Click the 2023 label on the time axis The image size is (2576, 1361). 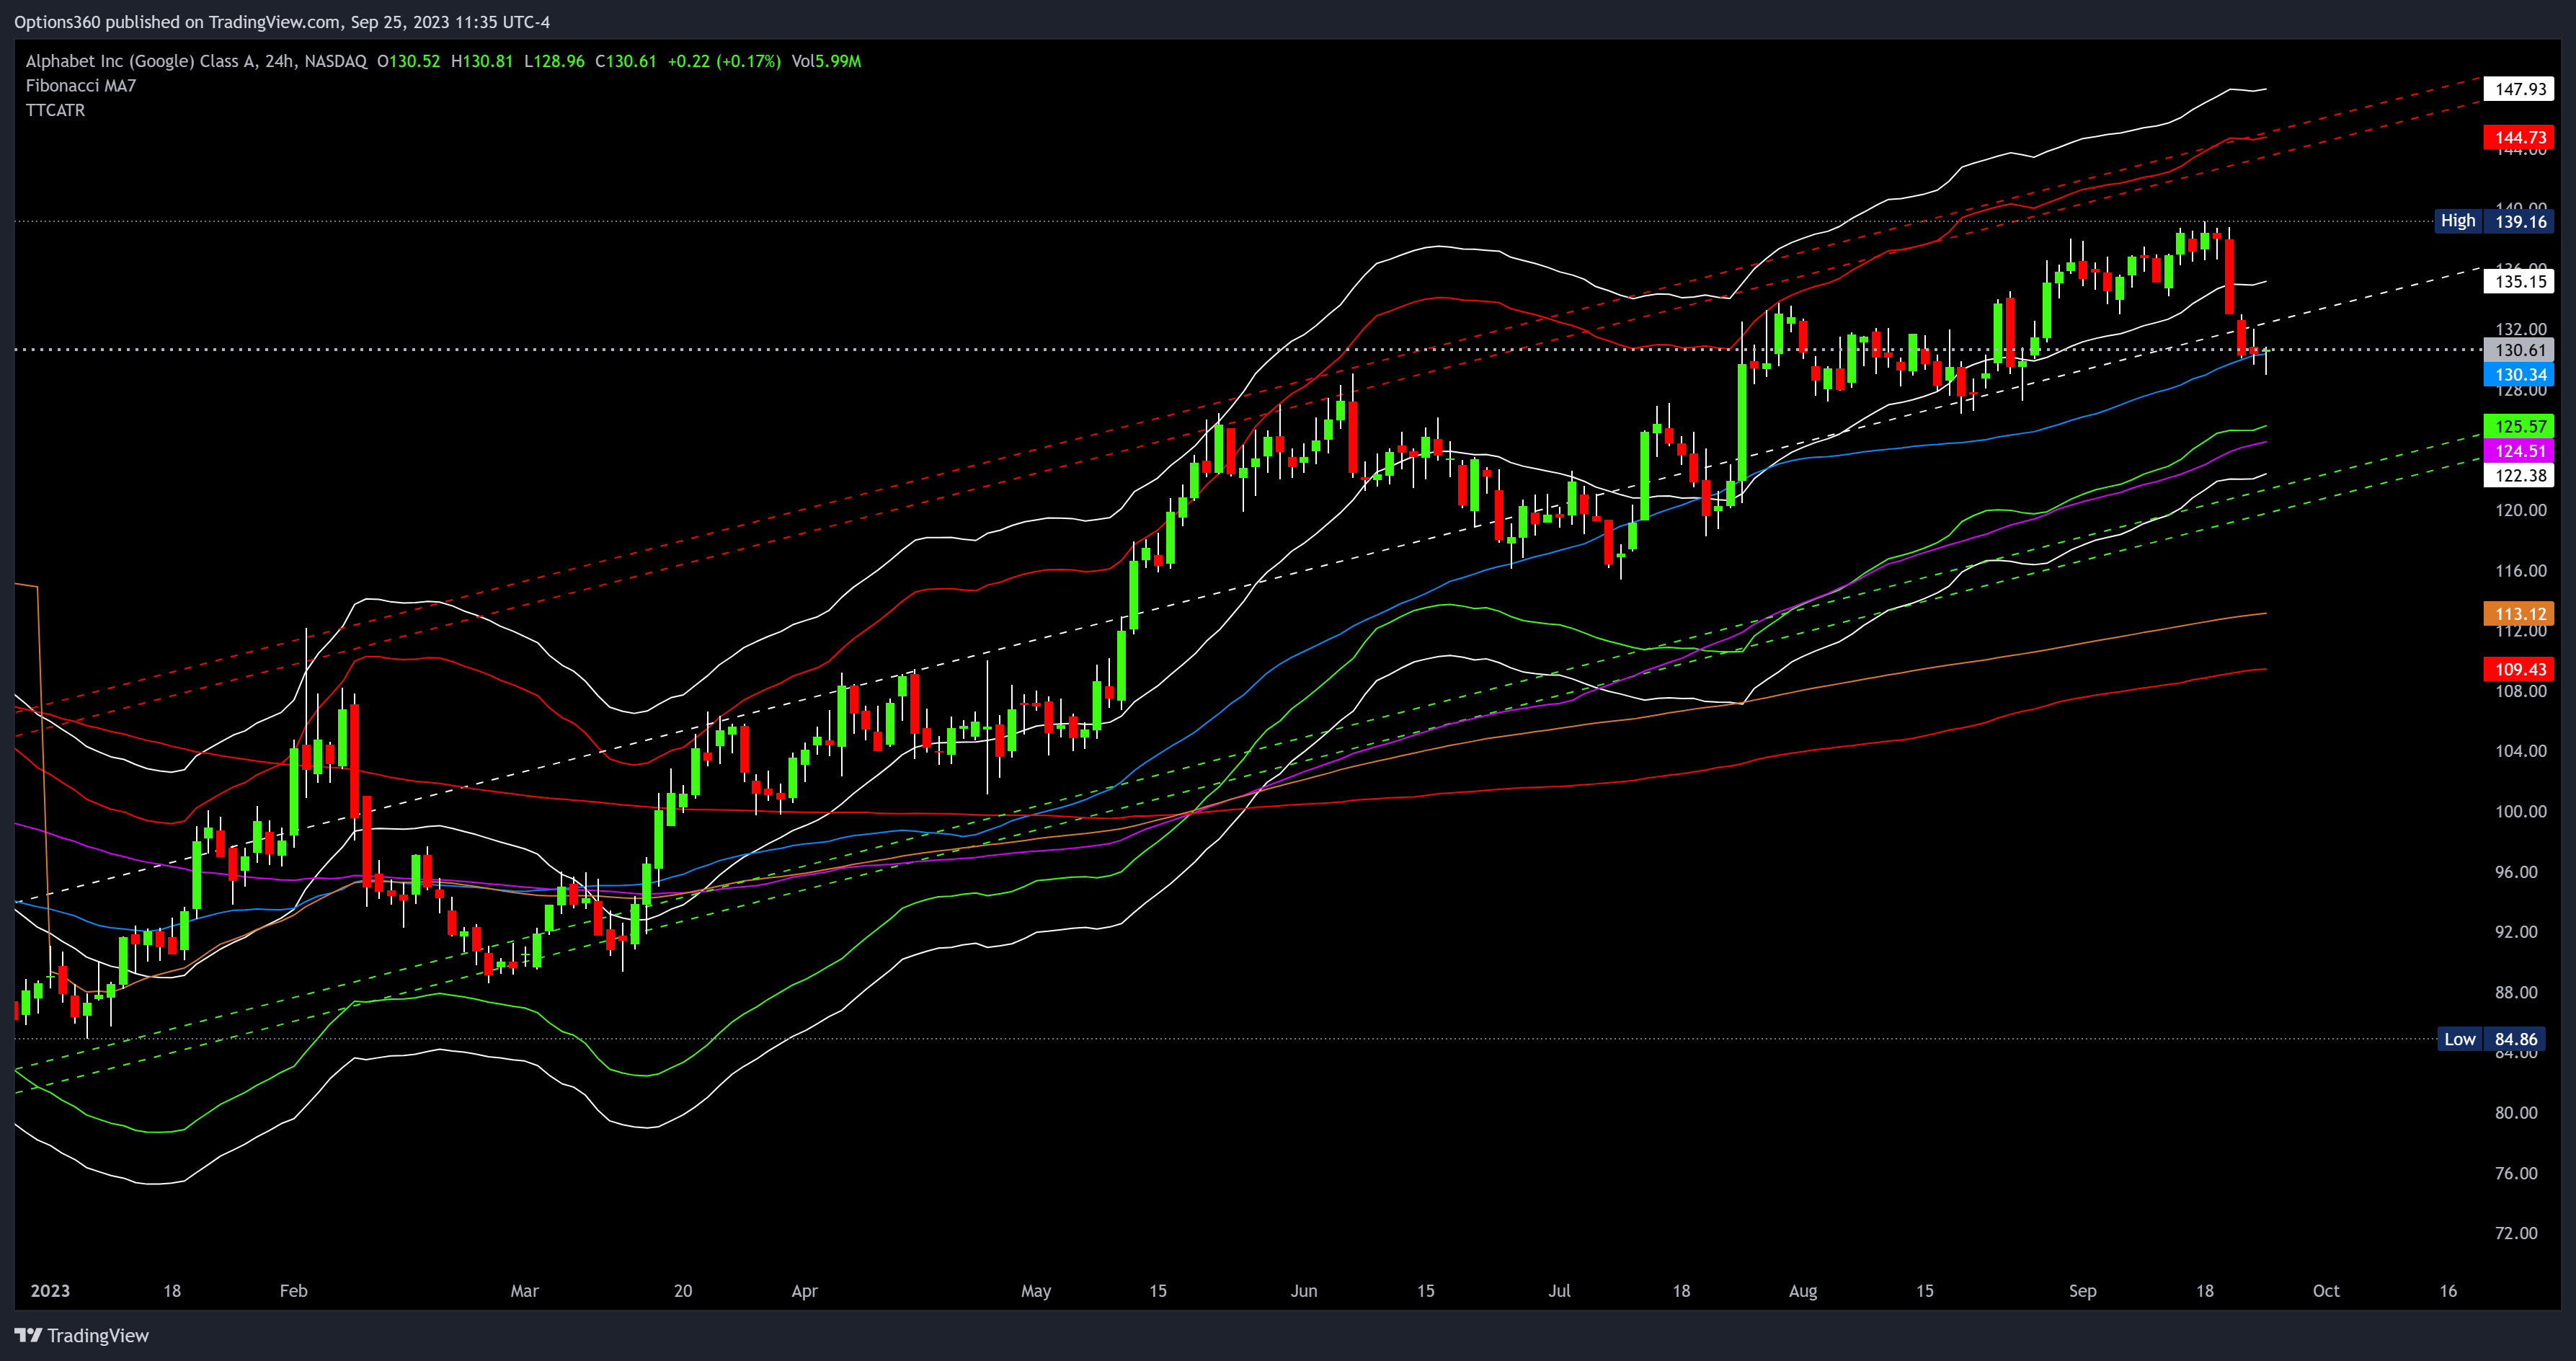[x=50, y=1290]
